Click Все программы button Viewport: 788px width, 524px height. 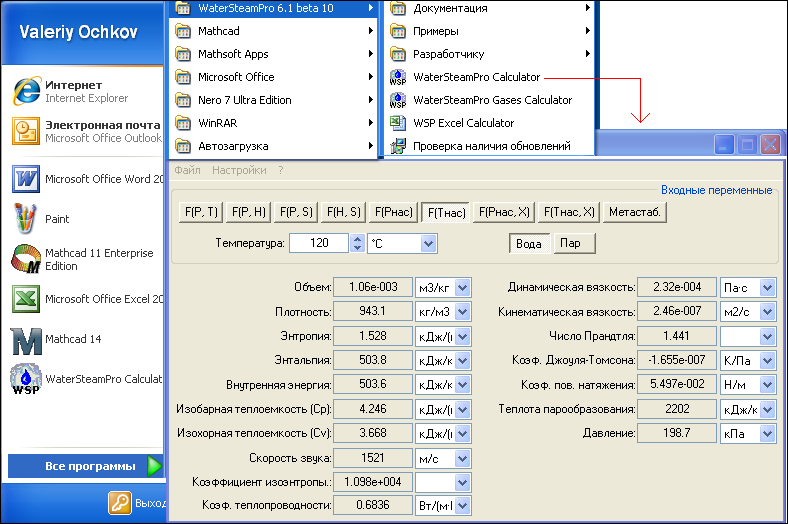click(85, 466)
